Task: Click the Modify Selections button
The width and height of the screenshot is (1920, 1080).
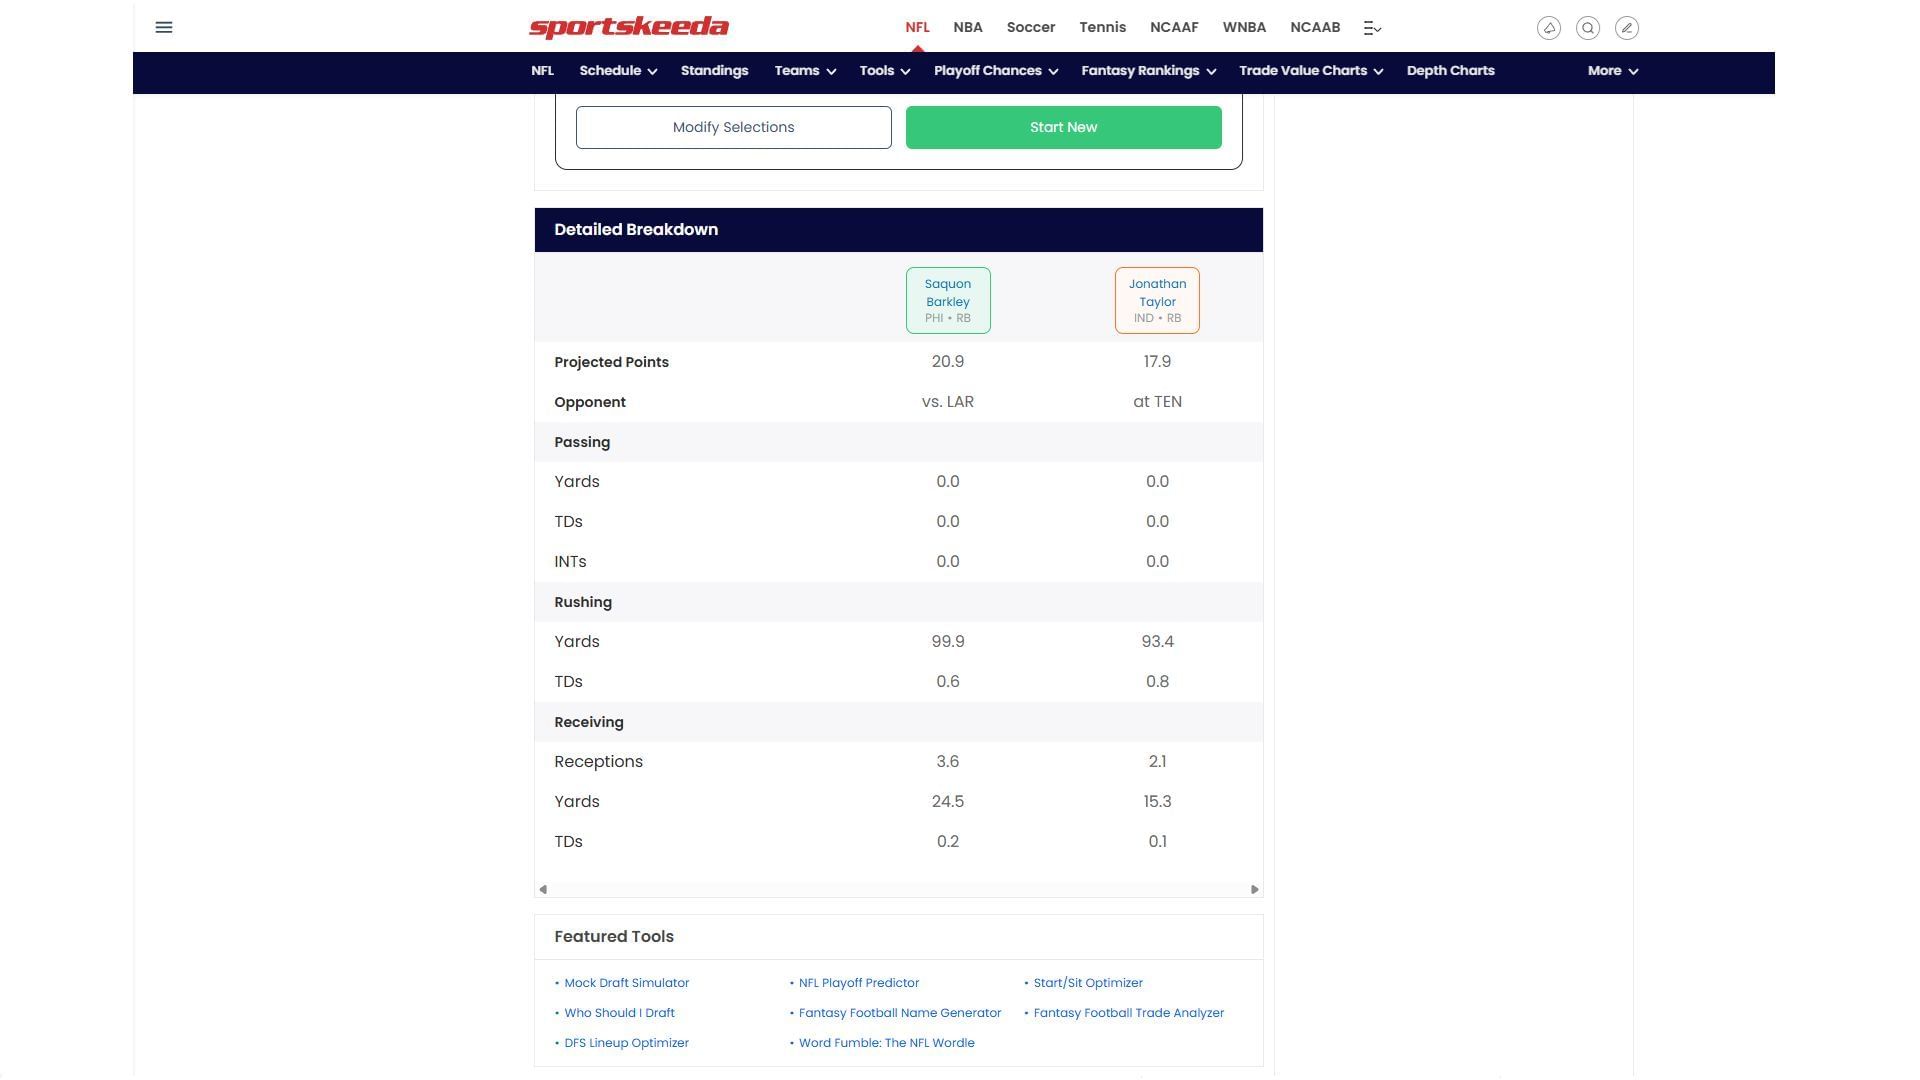Action: [x=733, y=128]
